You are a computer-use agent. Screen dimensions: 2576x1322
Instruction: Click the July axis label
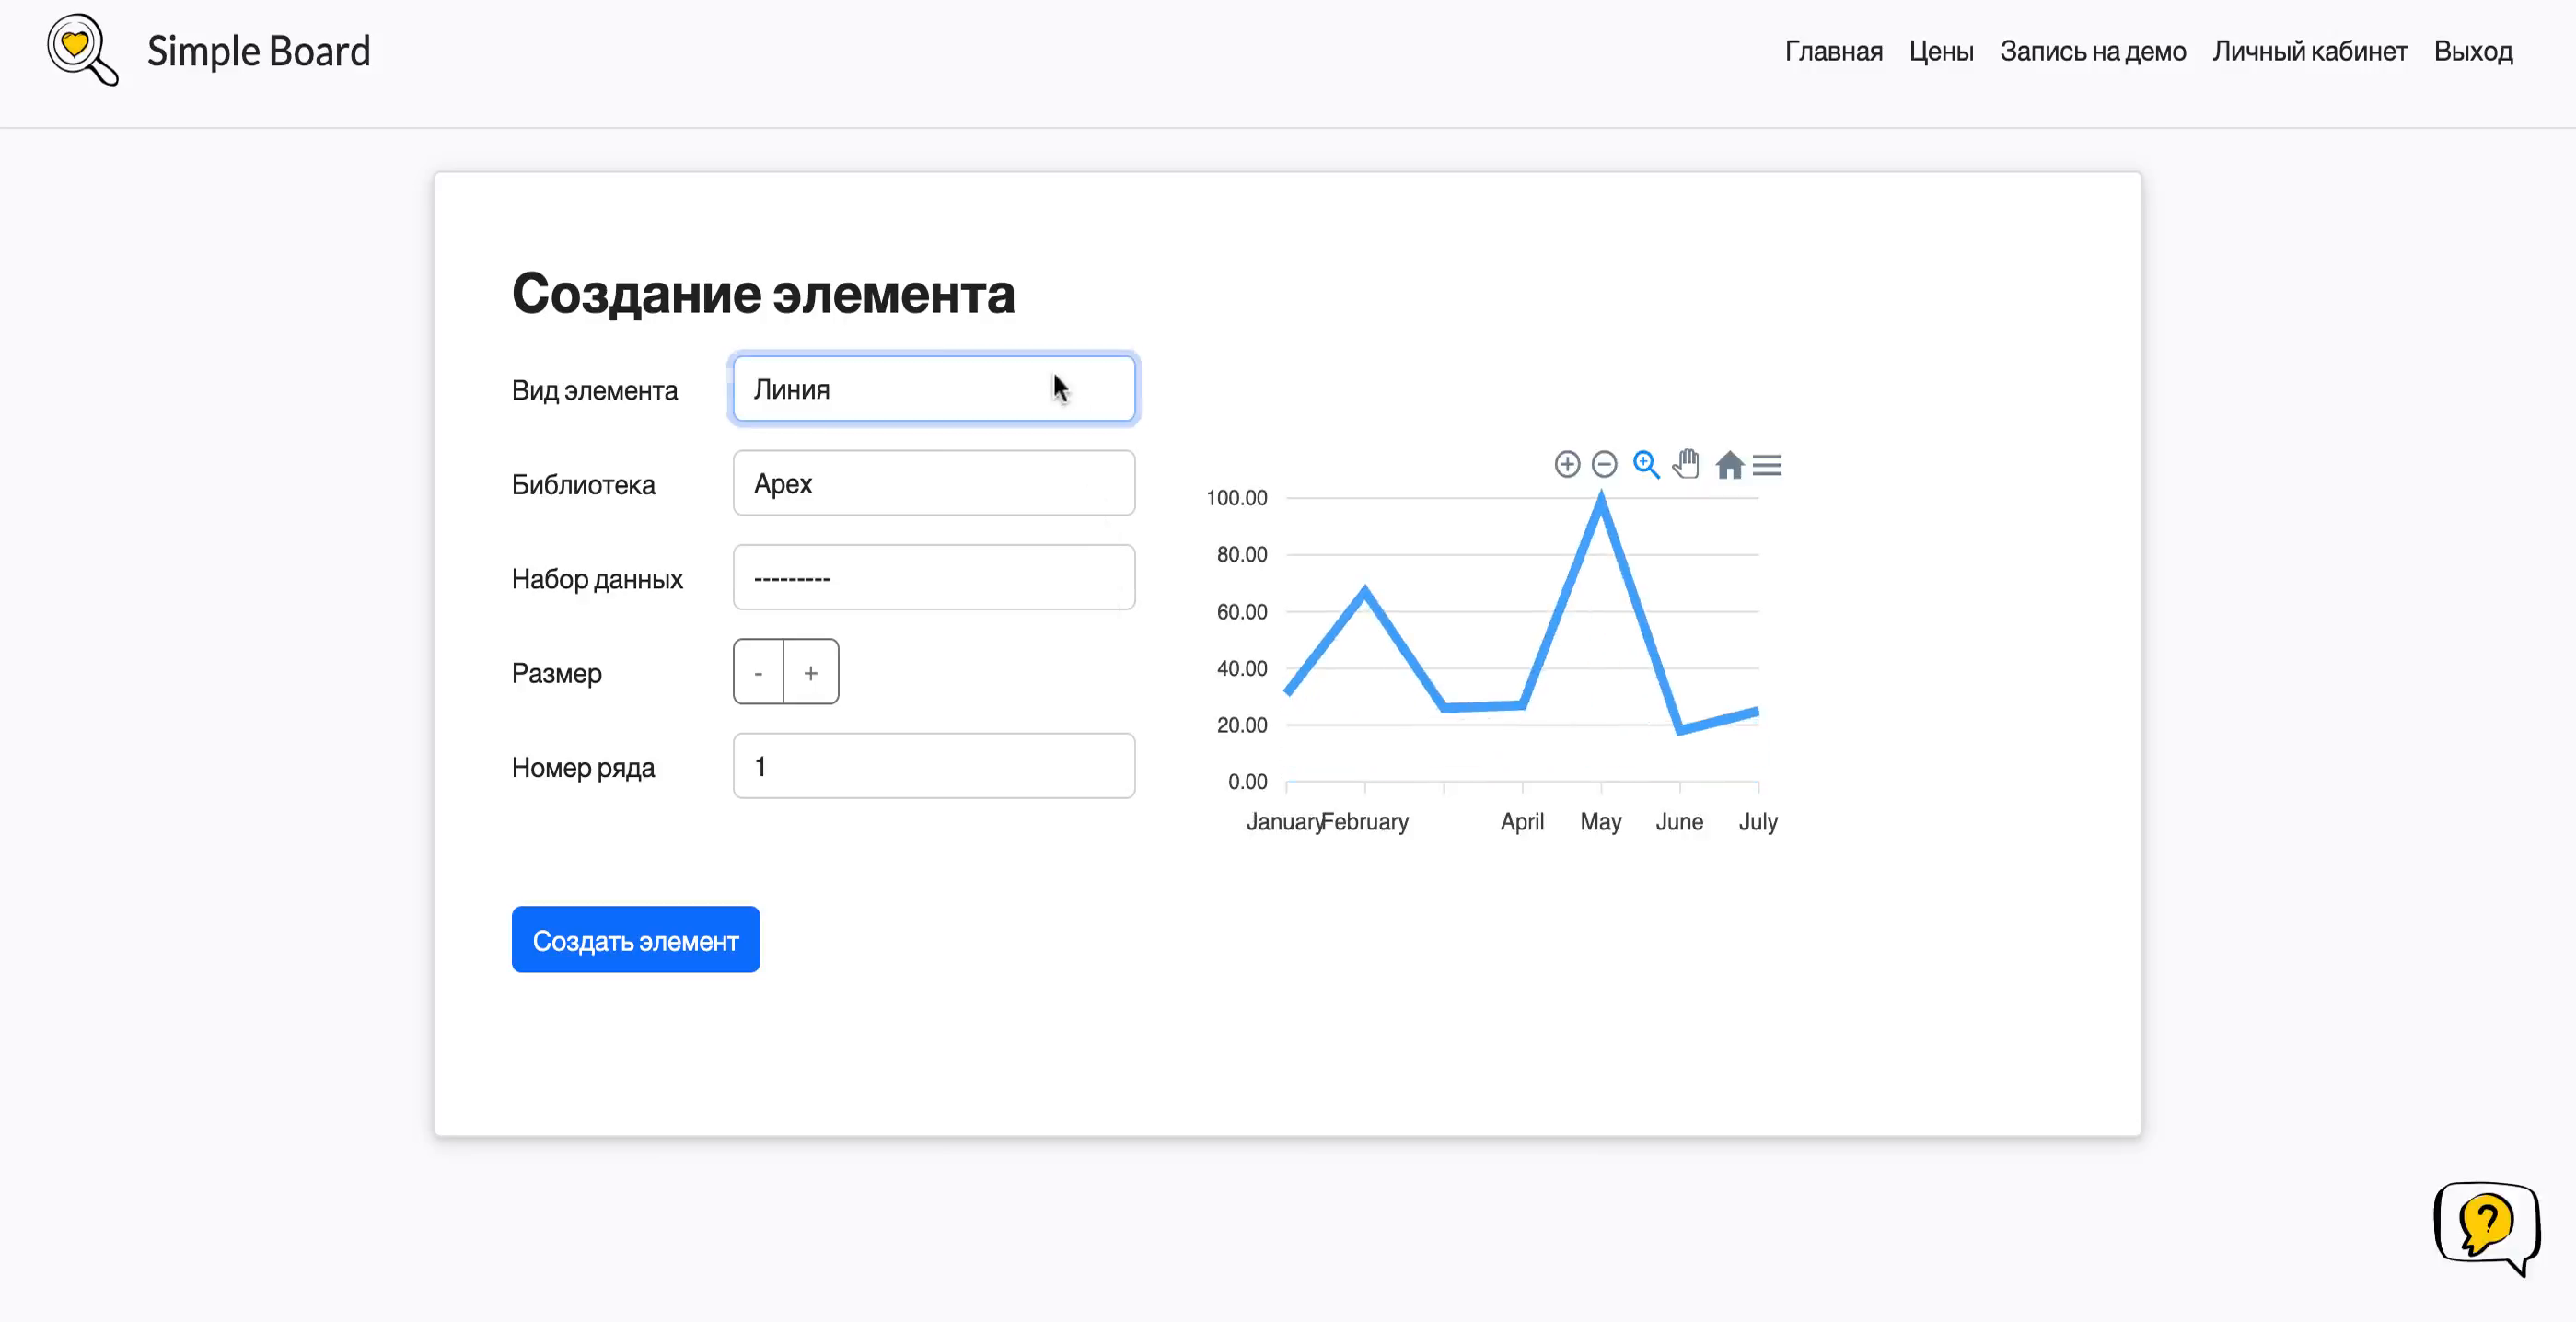click(x=1758, y=822)
